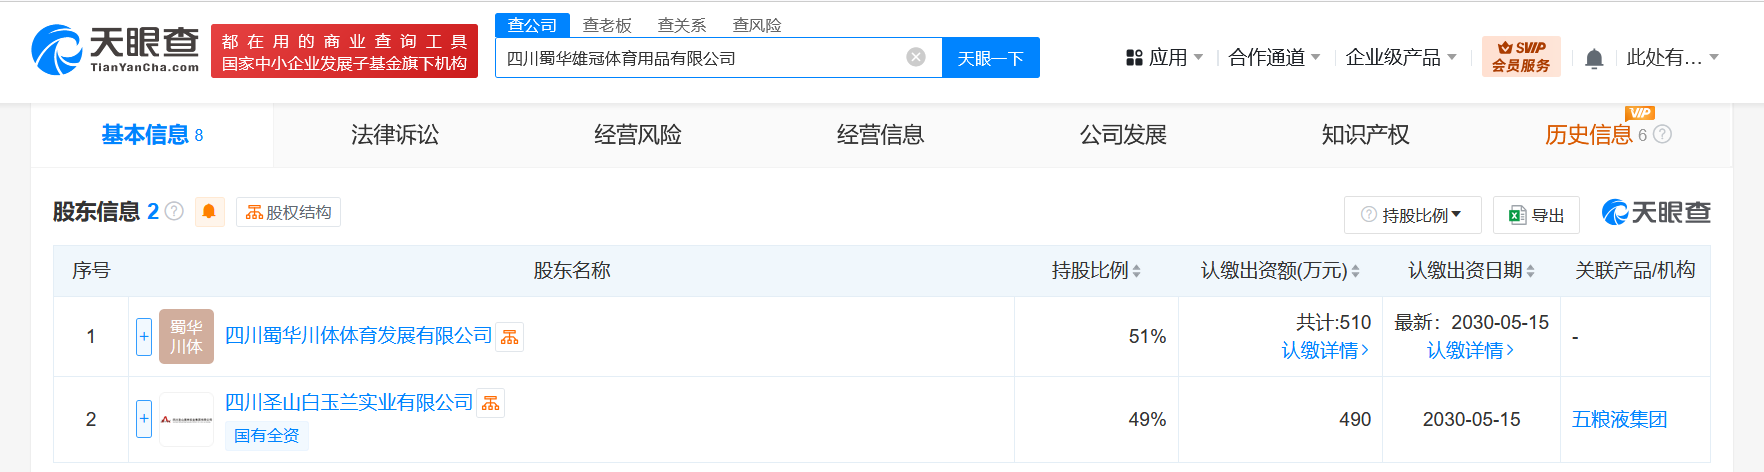Screen dimensions: 1764x472
Task: Click the 应用 grid icon menu
Action: click(1164, 58)
